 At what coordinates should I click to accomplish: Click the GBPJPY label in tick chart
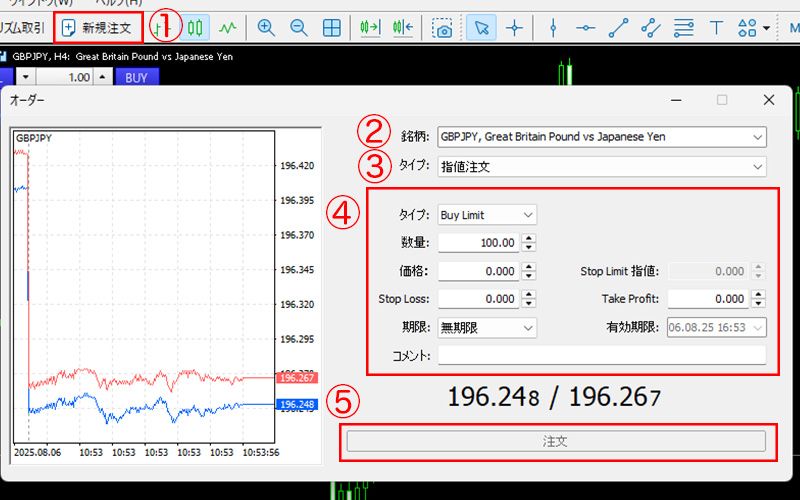click(x=34, y=138)
